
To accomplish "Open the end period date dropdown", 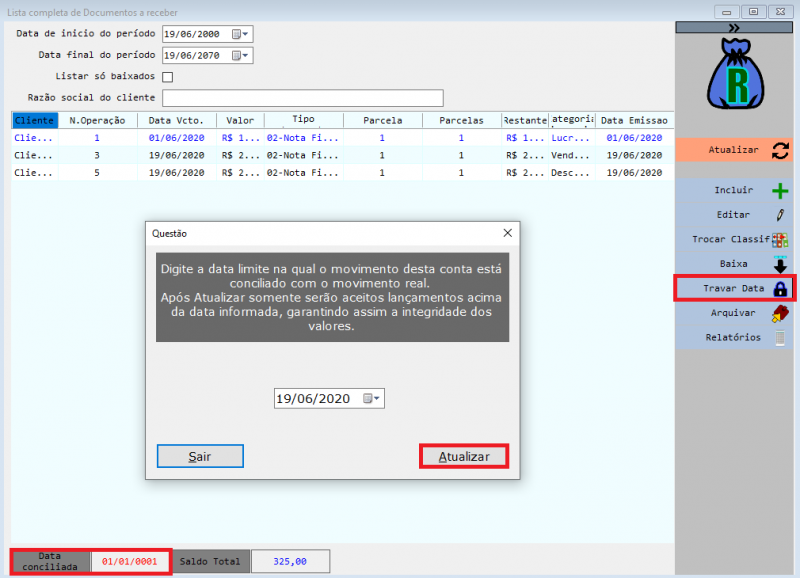I will pos(240,56).
